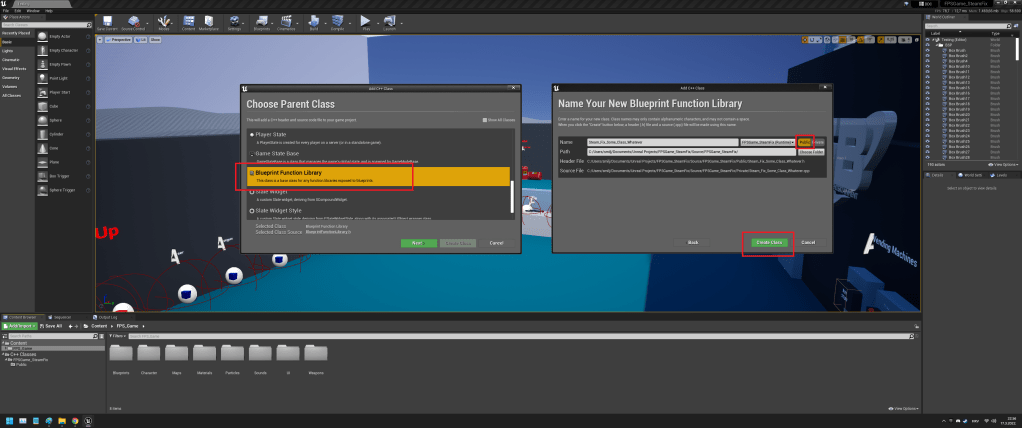1022x428 pixels.
Task: Click the Save Current toolbar icon
Action: click(x=107, y=21)
